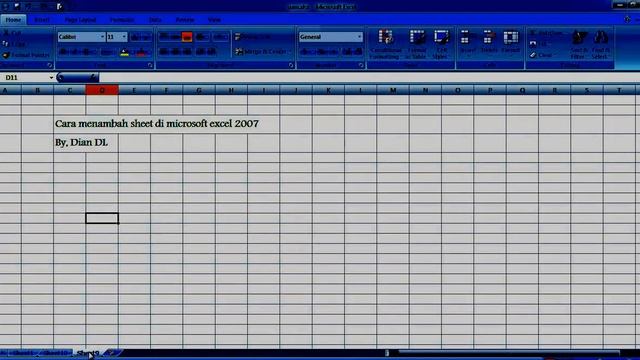Open the Office button menu
This screenshot has height=360, width=640.
pos(5,6)
